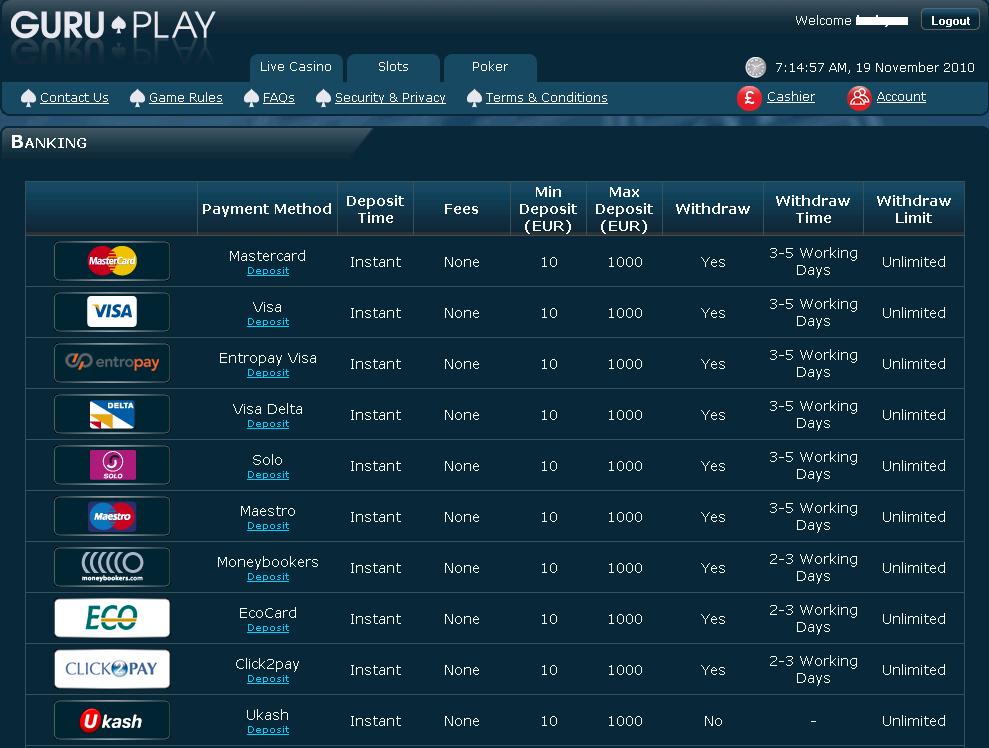This screenshot has height=748, width=989.
Task: Click the Mastercard logo icon
Action: 112,261
